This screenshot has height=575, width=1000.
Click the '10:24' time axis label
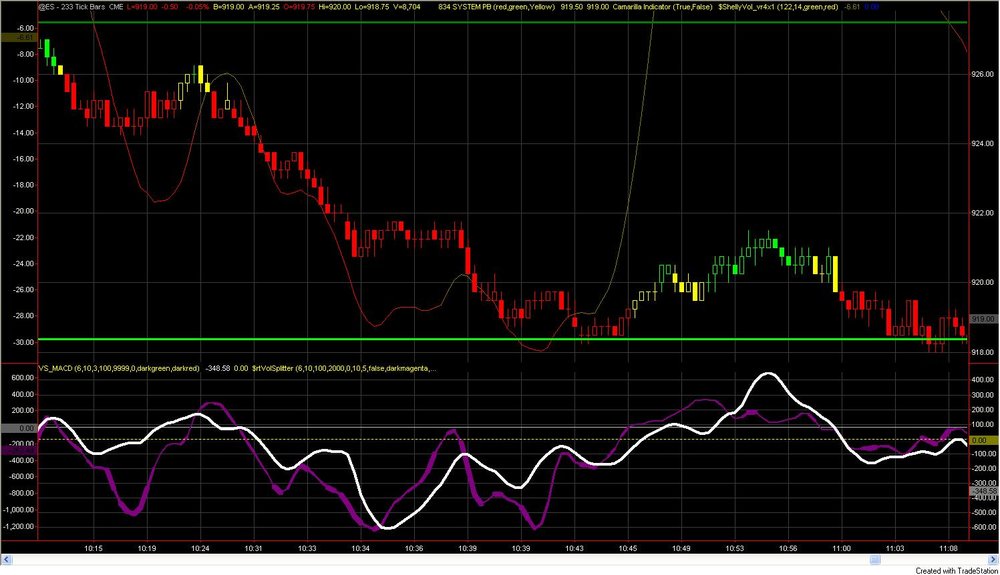[200, 548]
